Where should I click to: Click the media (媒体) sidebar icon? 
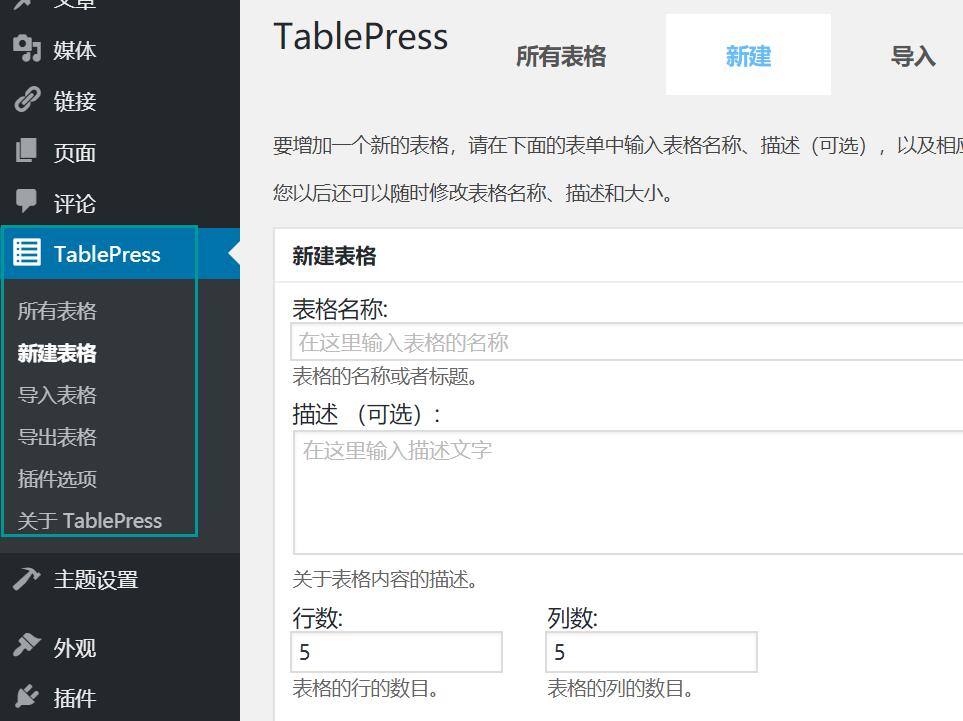click(26, 49)
